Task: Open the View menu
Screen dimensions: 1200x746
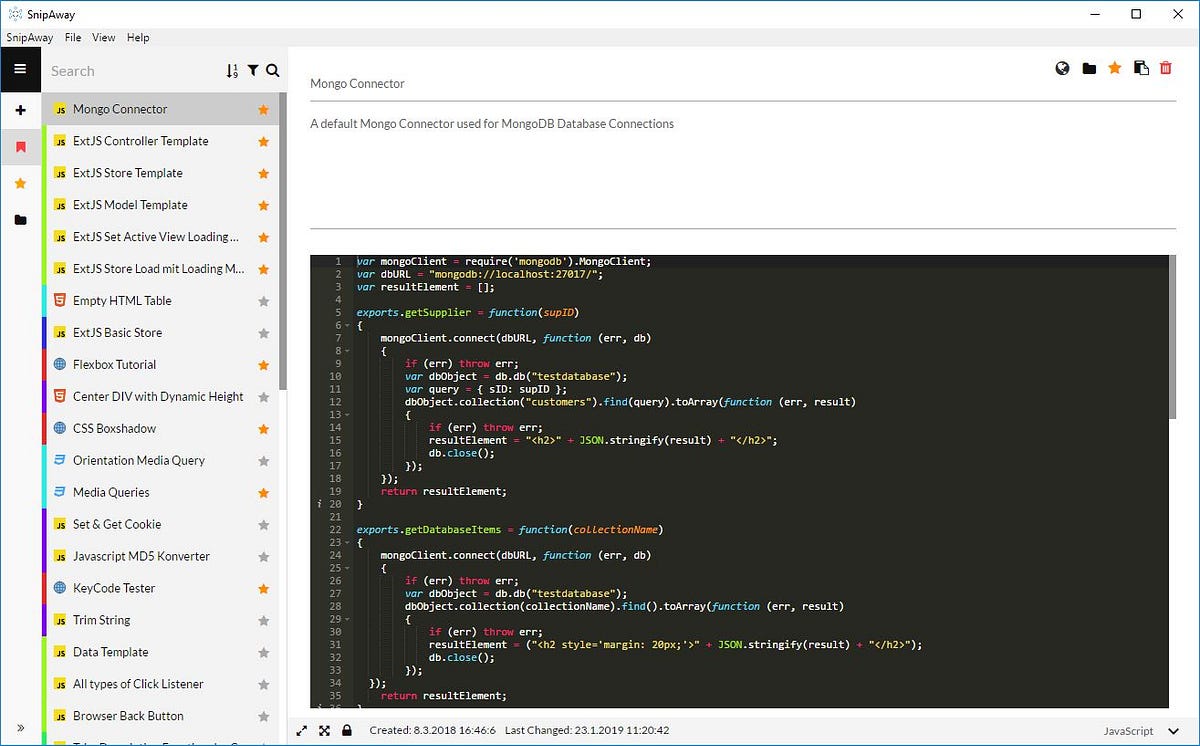Action: (x=103, y=37)
